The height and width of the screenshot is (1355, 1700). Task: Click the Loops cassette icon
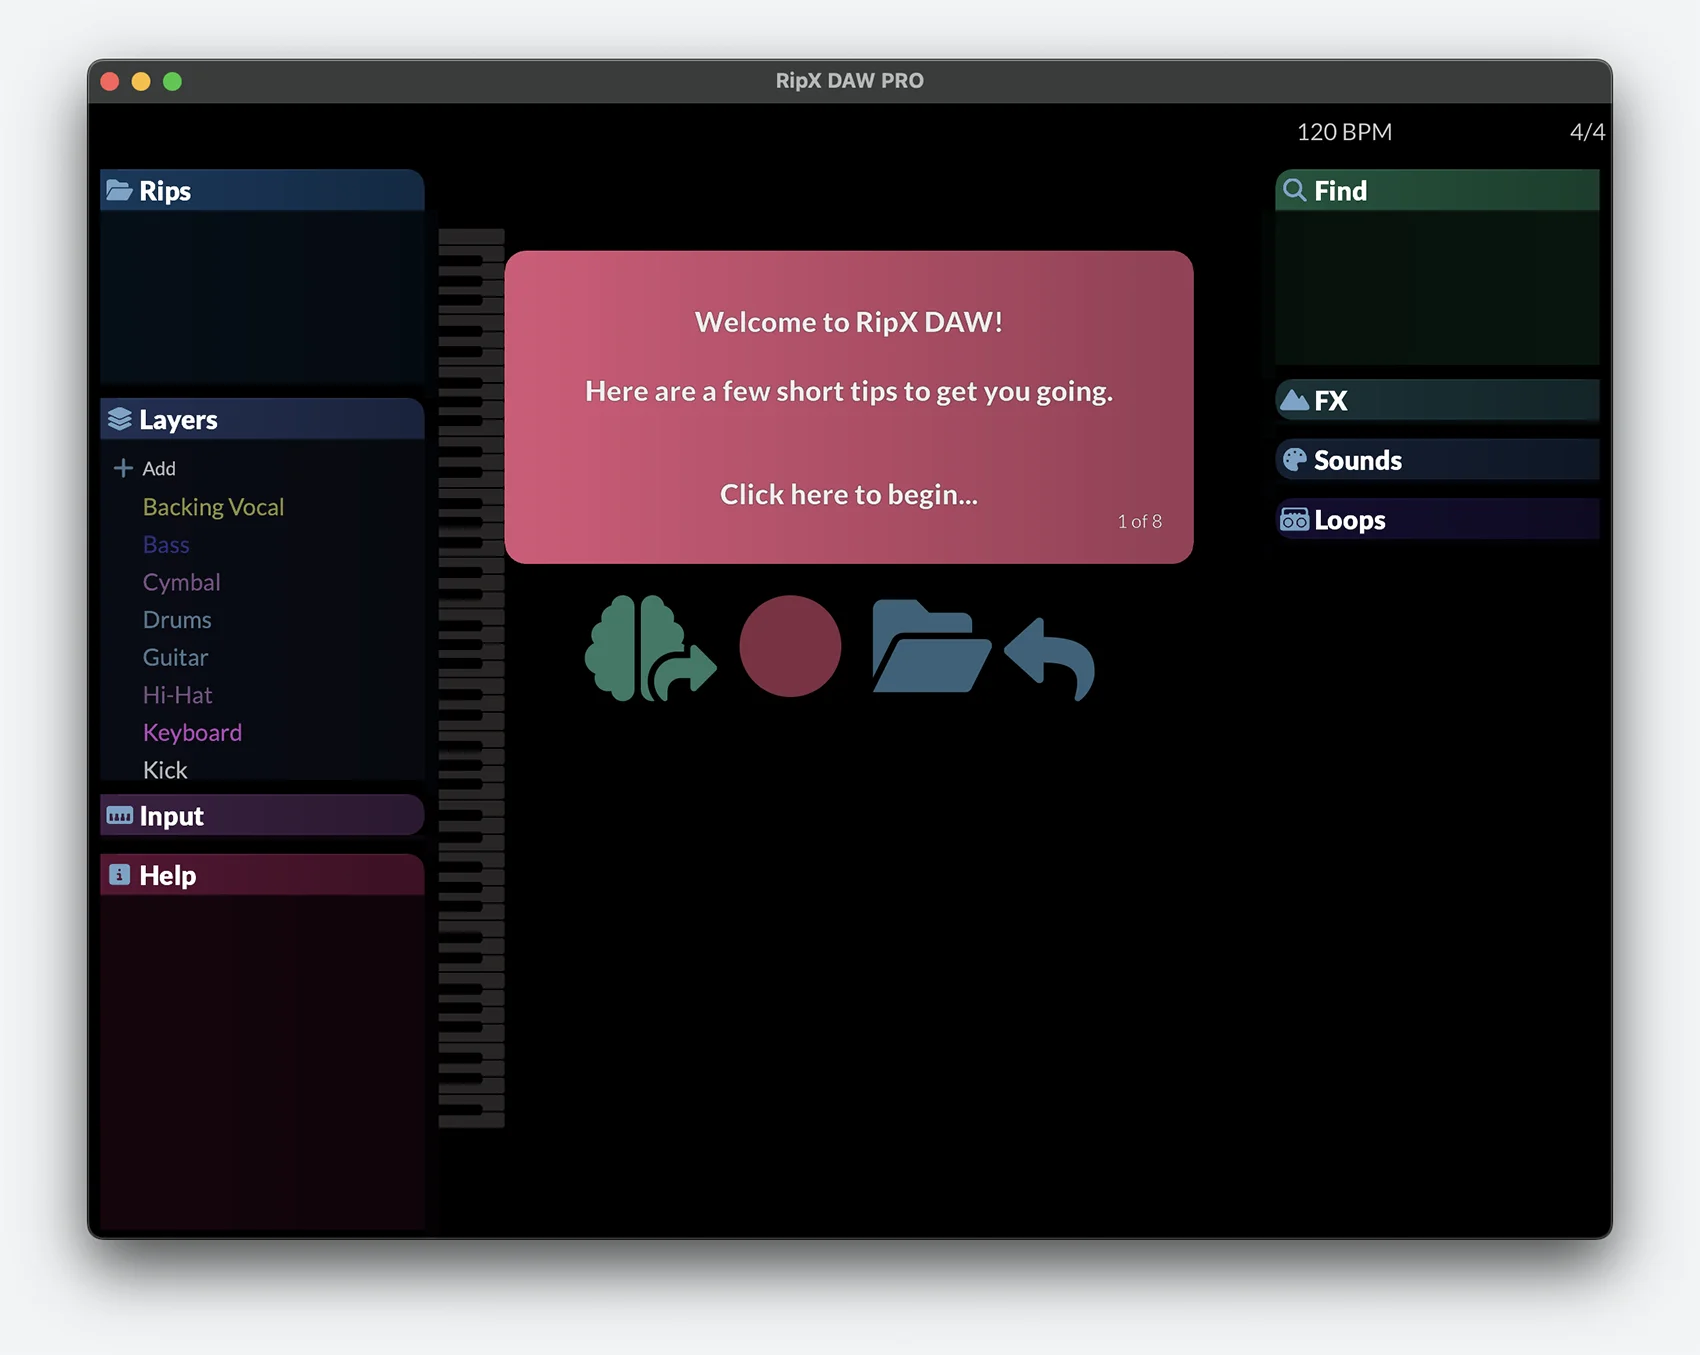pos(1294,520)
